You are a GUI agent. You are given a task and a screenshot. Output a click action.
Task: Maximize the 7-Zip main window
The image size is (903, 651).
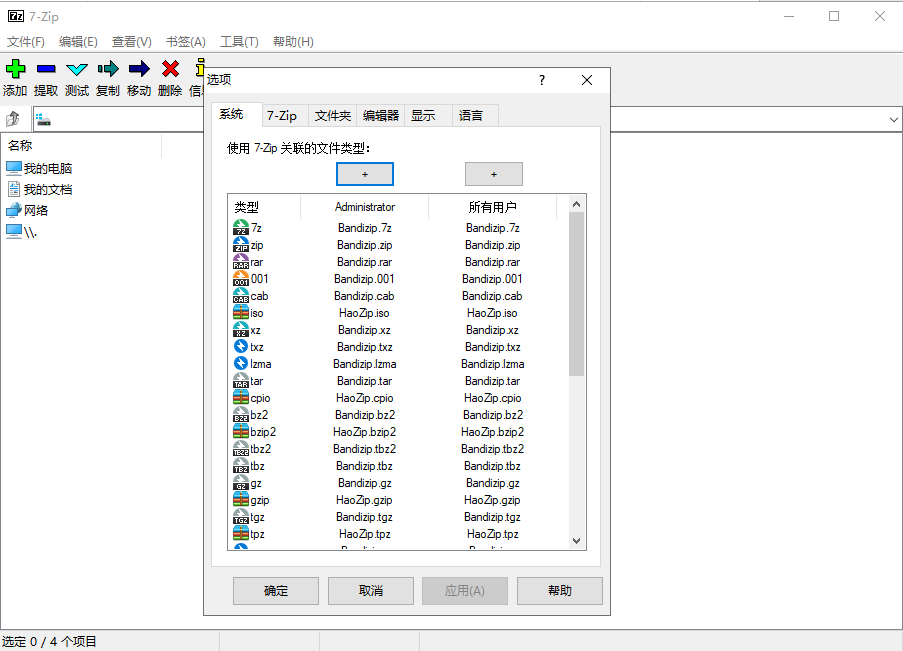pyautogui.click(x=834, y=16)
